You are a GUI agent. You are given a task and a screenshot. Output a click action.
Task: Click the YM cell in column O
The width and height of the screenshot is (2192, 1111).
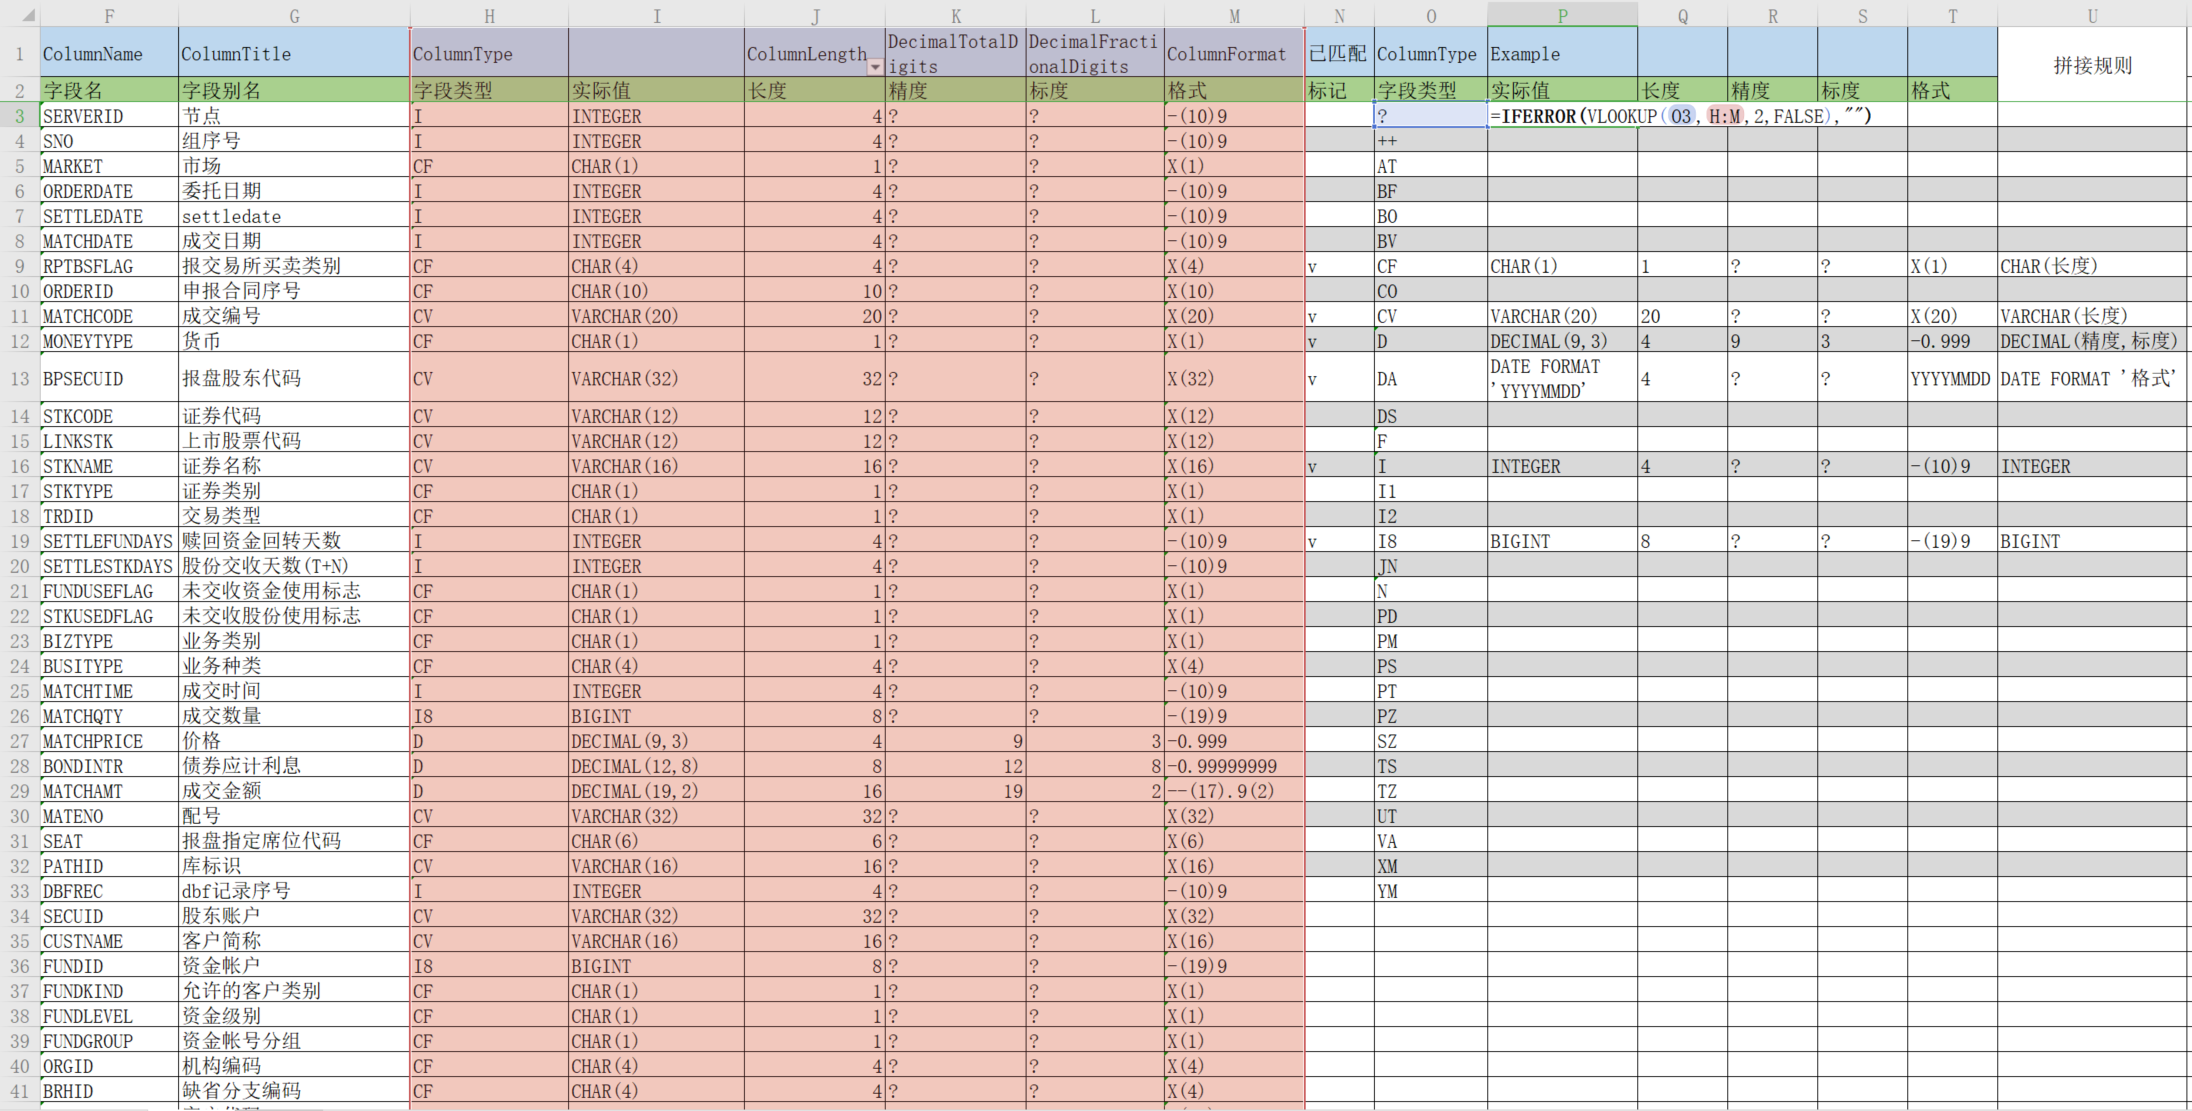point(1431,891)
